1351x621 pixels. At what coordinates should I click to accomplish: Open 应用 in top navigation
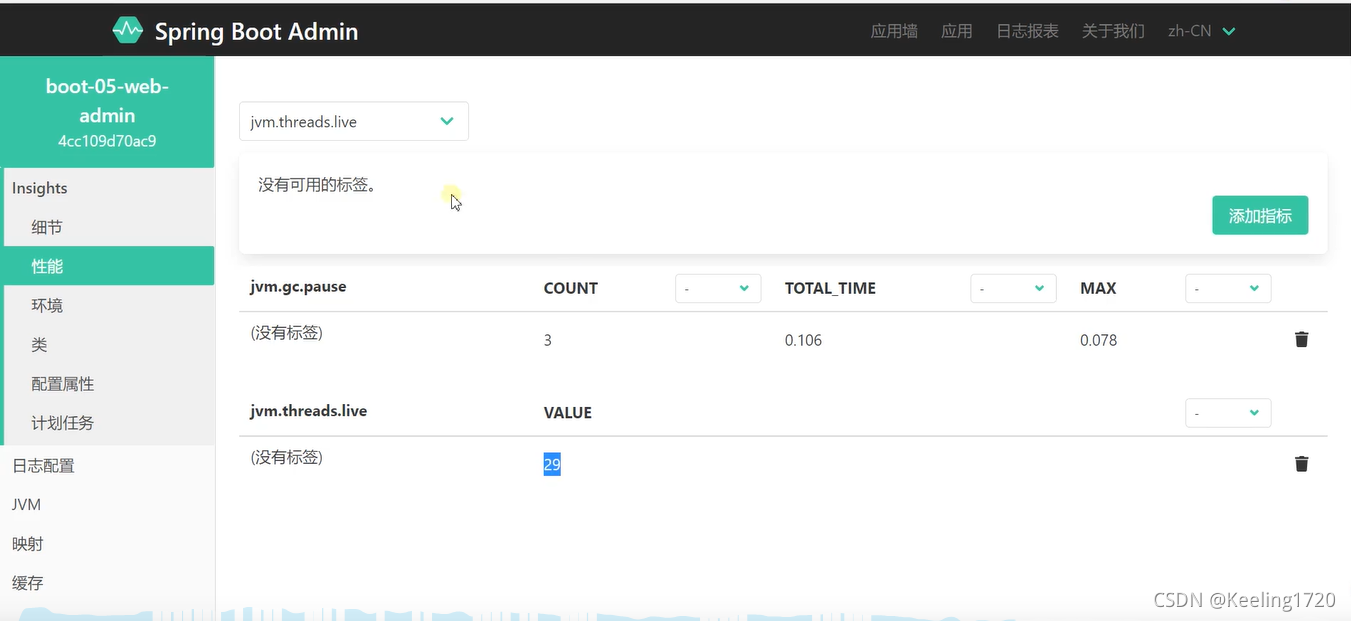(957, 31)
